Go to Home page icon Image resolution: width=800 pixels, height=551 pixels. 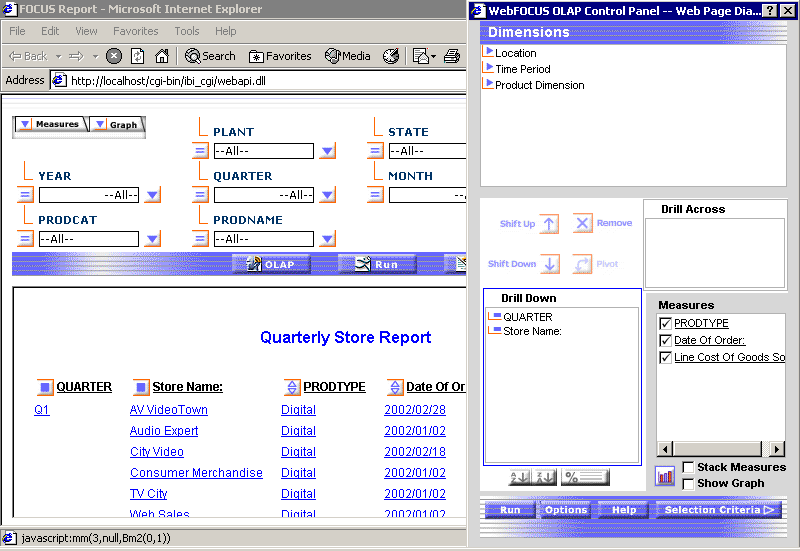coord(162,56)
